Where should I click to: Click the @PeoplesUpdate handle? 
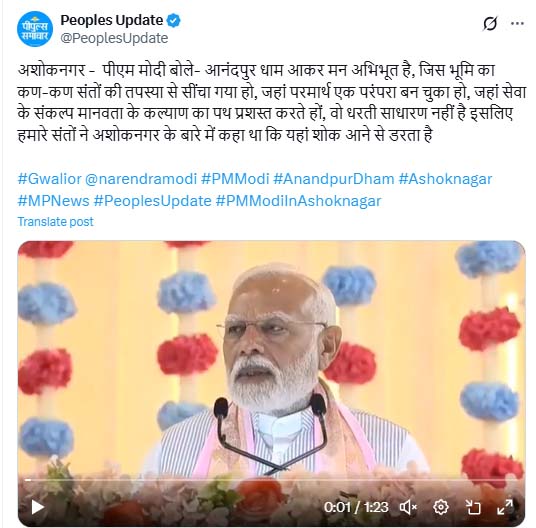pyautogui.click(x=114, y=38)
